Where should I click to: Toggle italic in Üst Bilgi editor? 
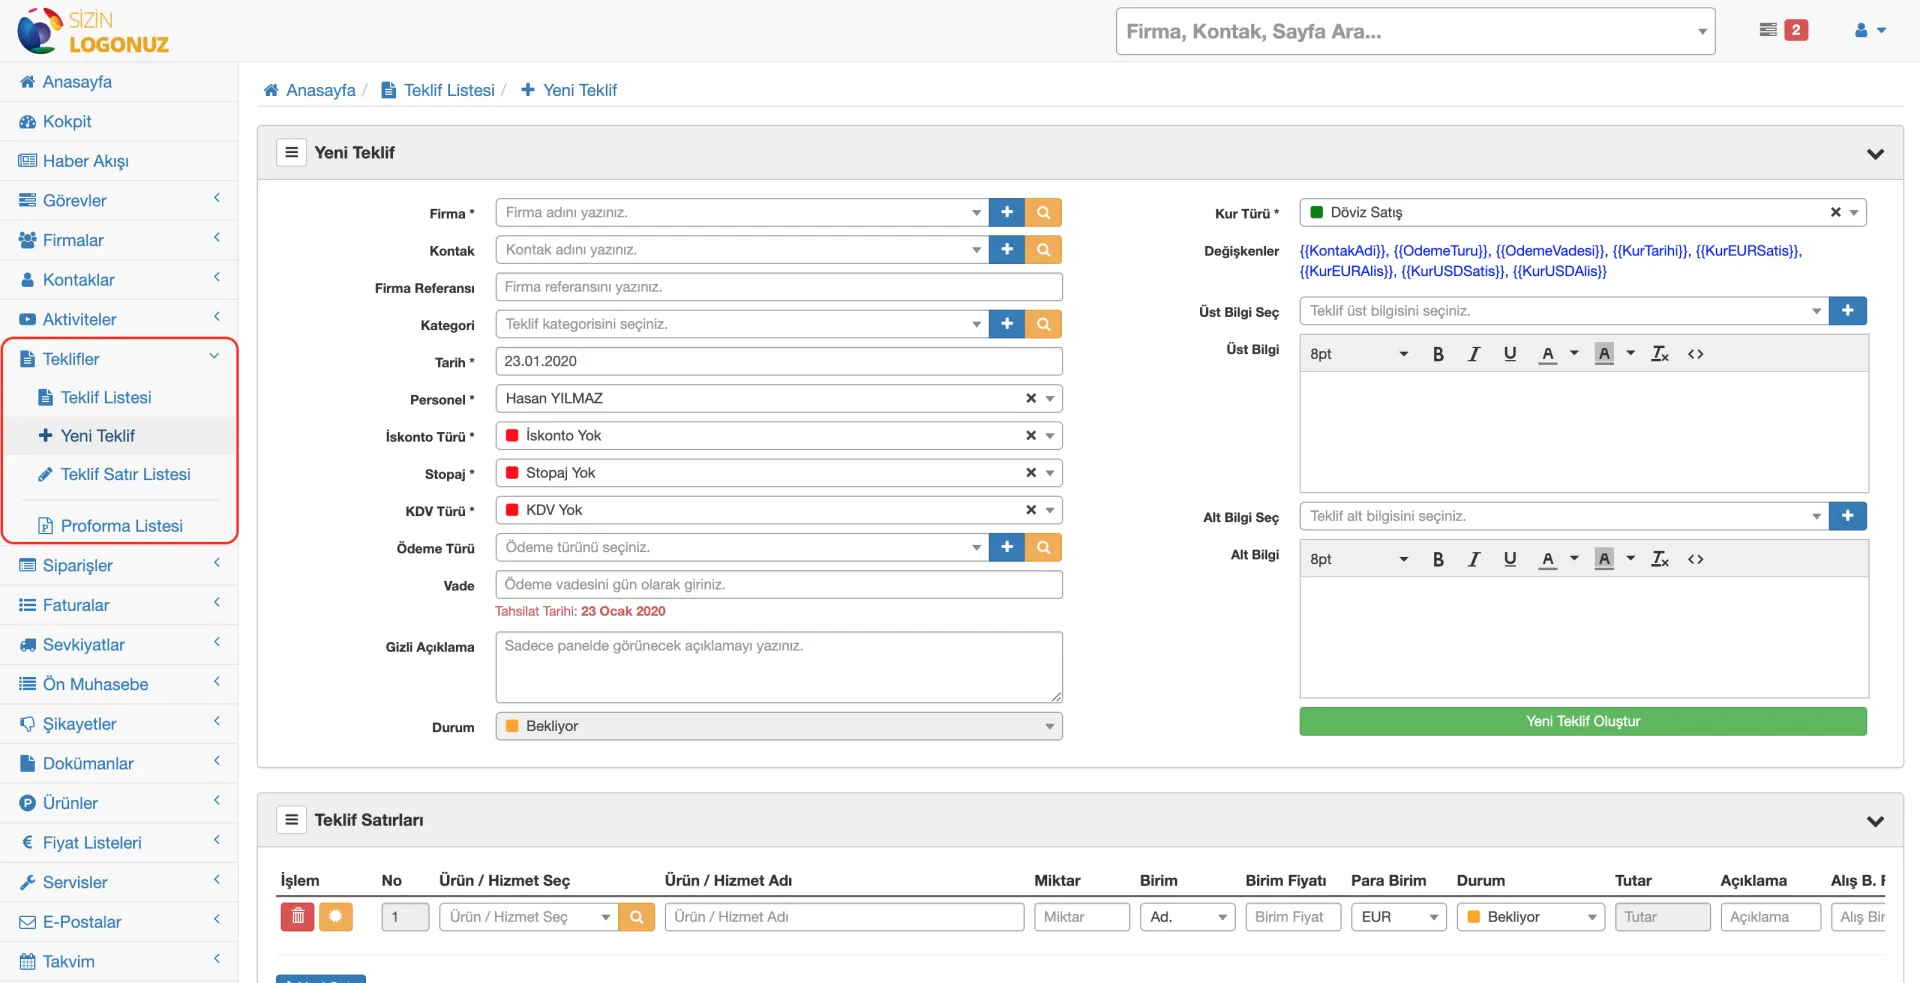(1474, 354)
